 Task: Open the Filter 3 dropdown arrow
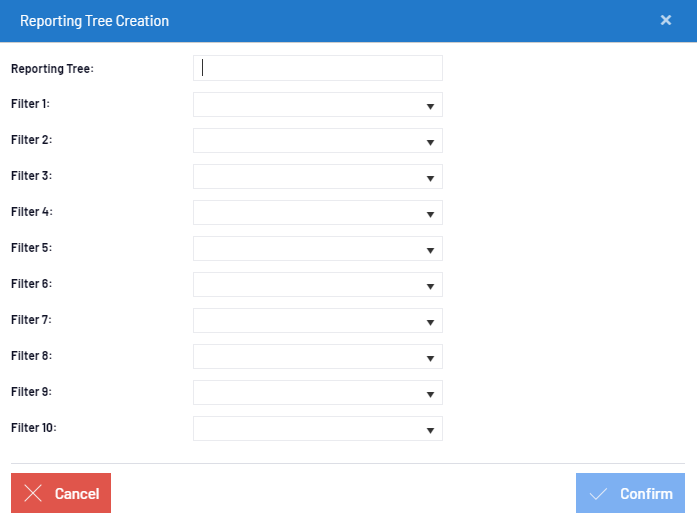430,178
